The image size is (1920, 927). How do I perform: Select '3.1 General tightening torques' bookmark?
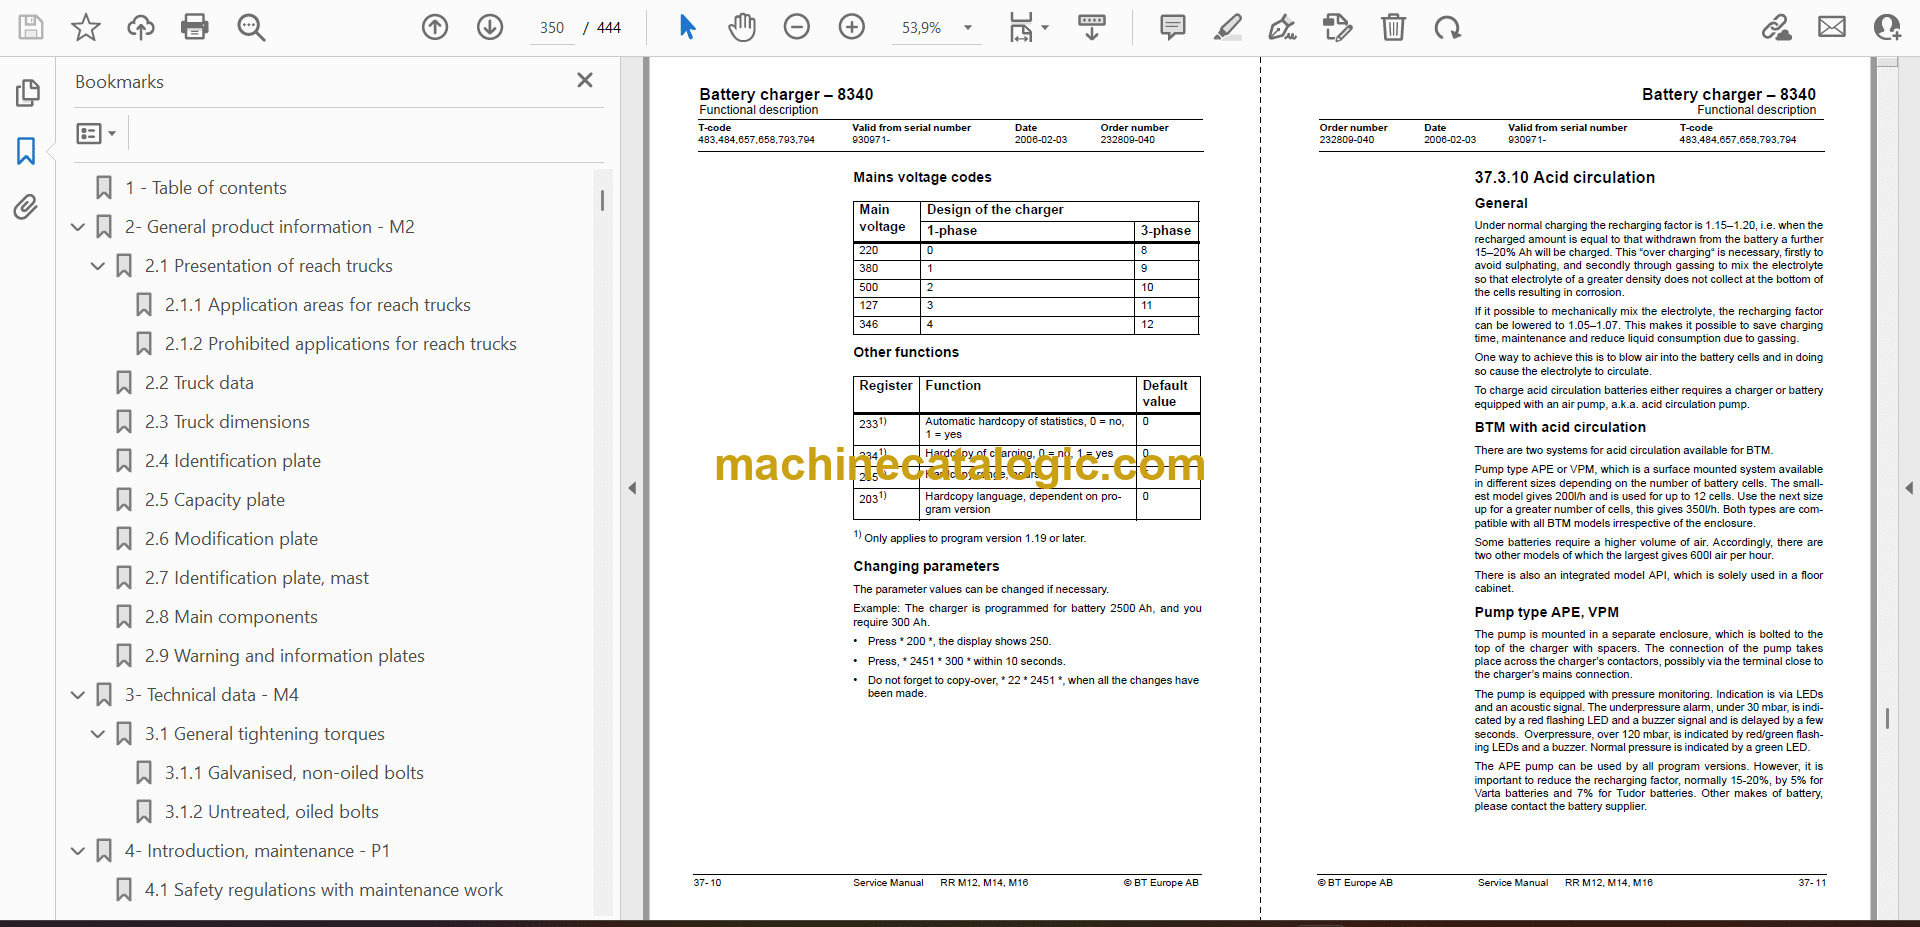(264, 734)
